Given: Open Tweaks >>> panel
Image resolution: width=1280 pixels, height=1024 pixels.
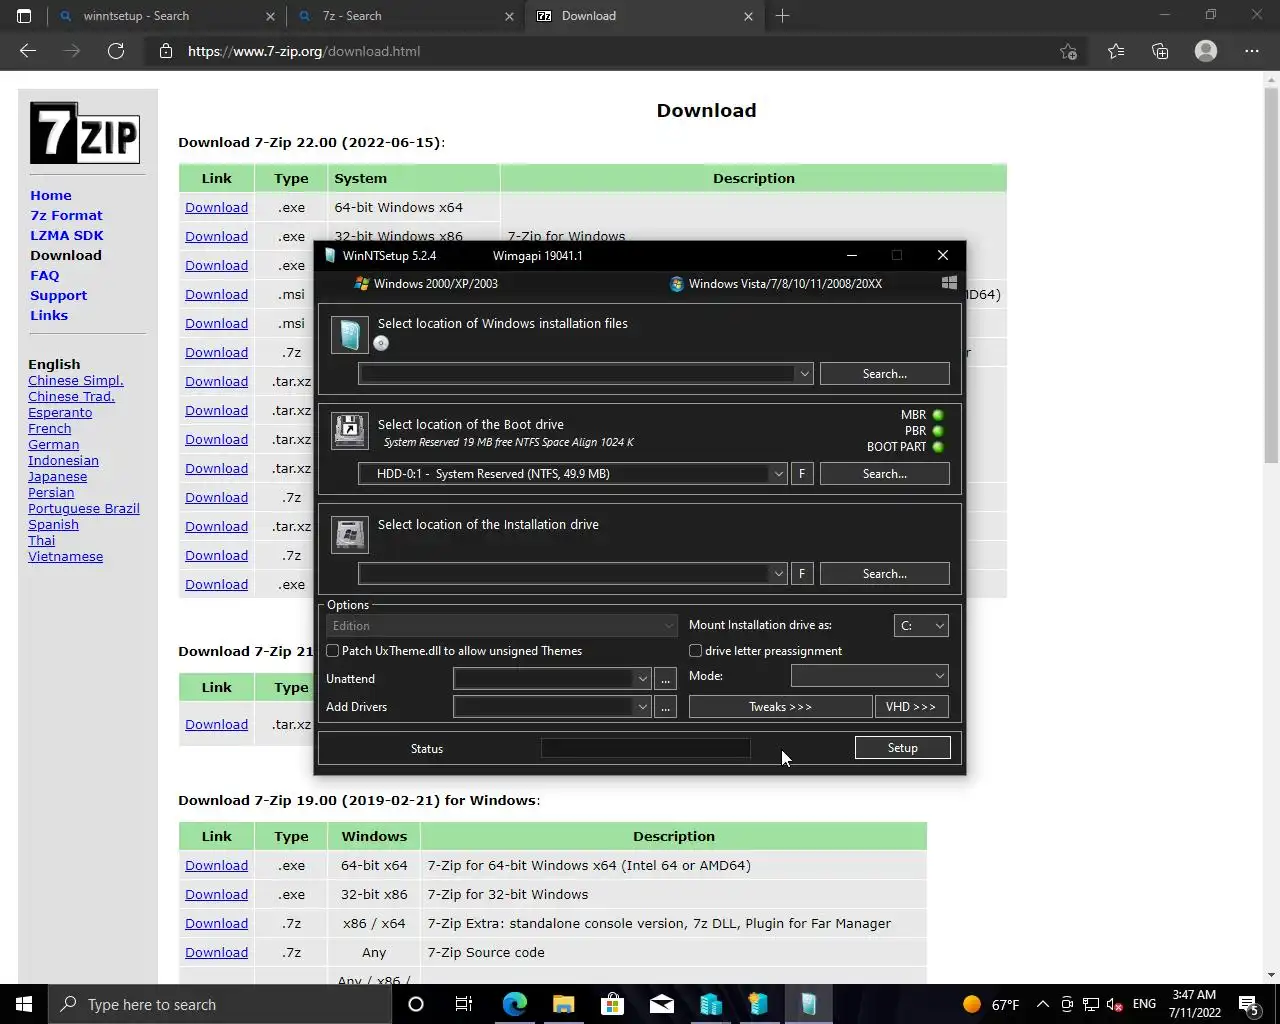Looking at the screenshot, I should point(781,707).
